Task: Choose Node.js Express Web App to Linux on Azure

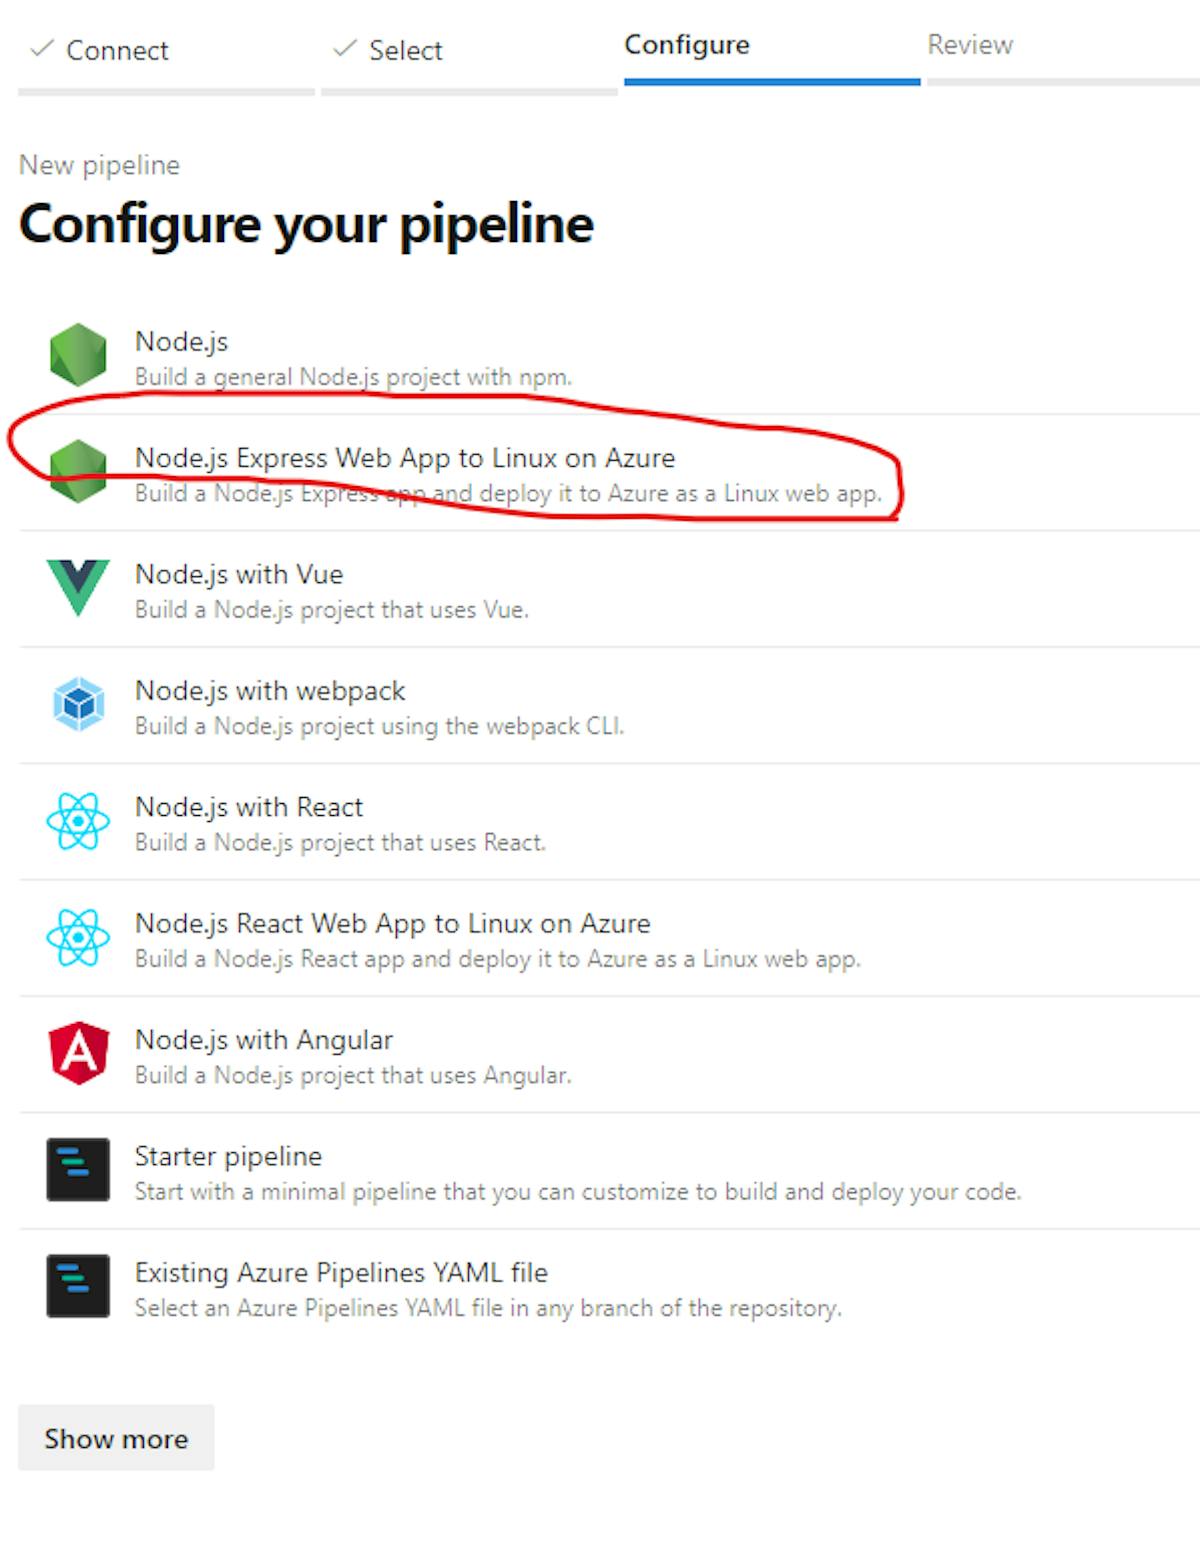Action: point(405,458)
